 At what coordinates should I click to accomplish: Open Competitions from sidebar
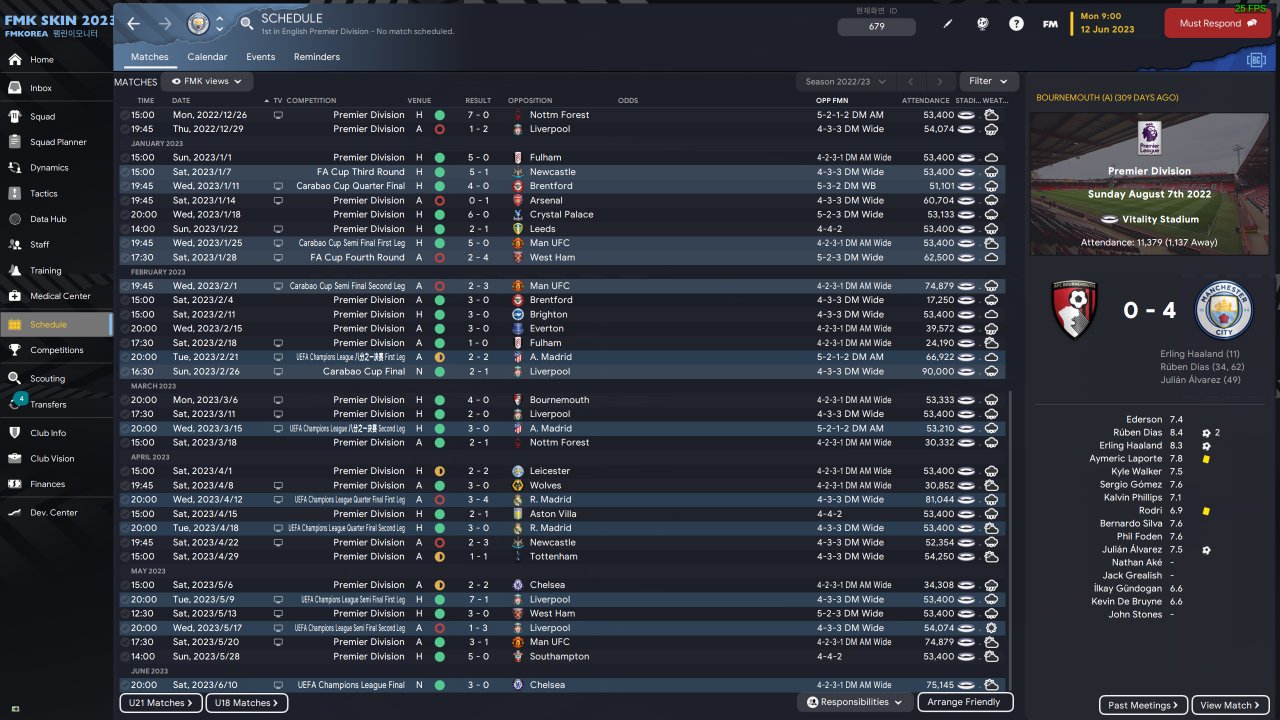pyautogui.click(x=56, y=350)
